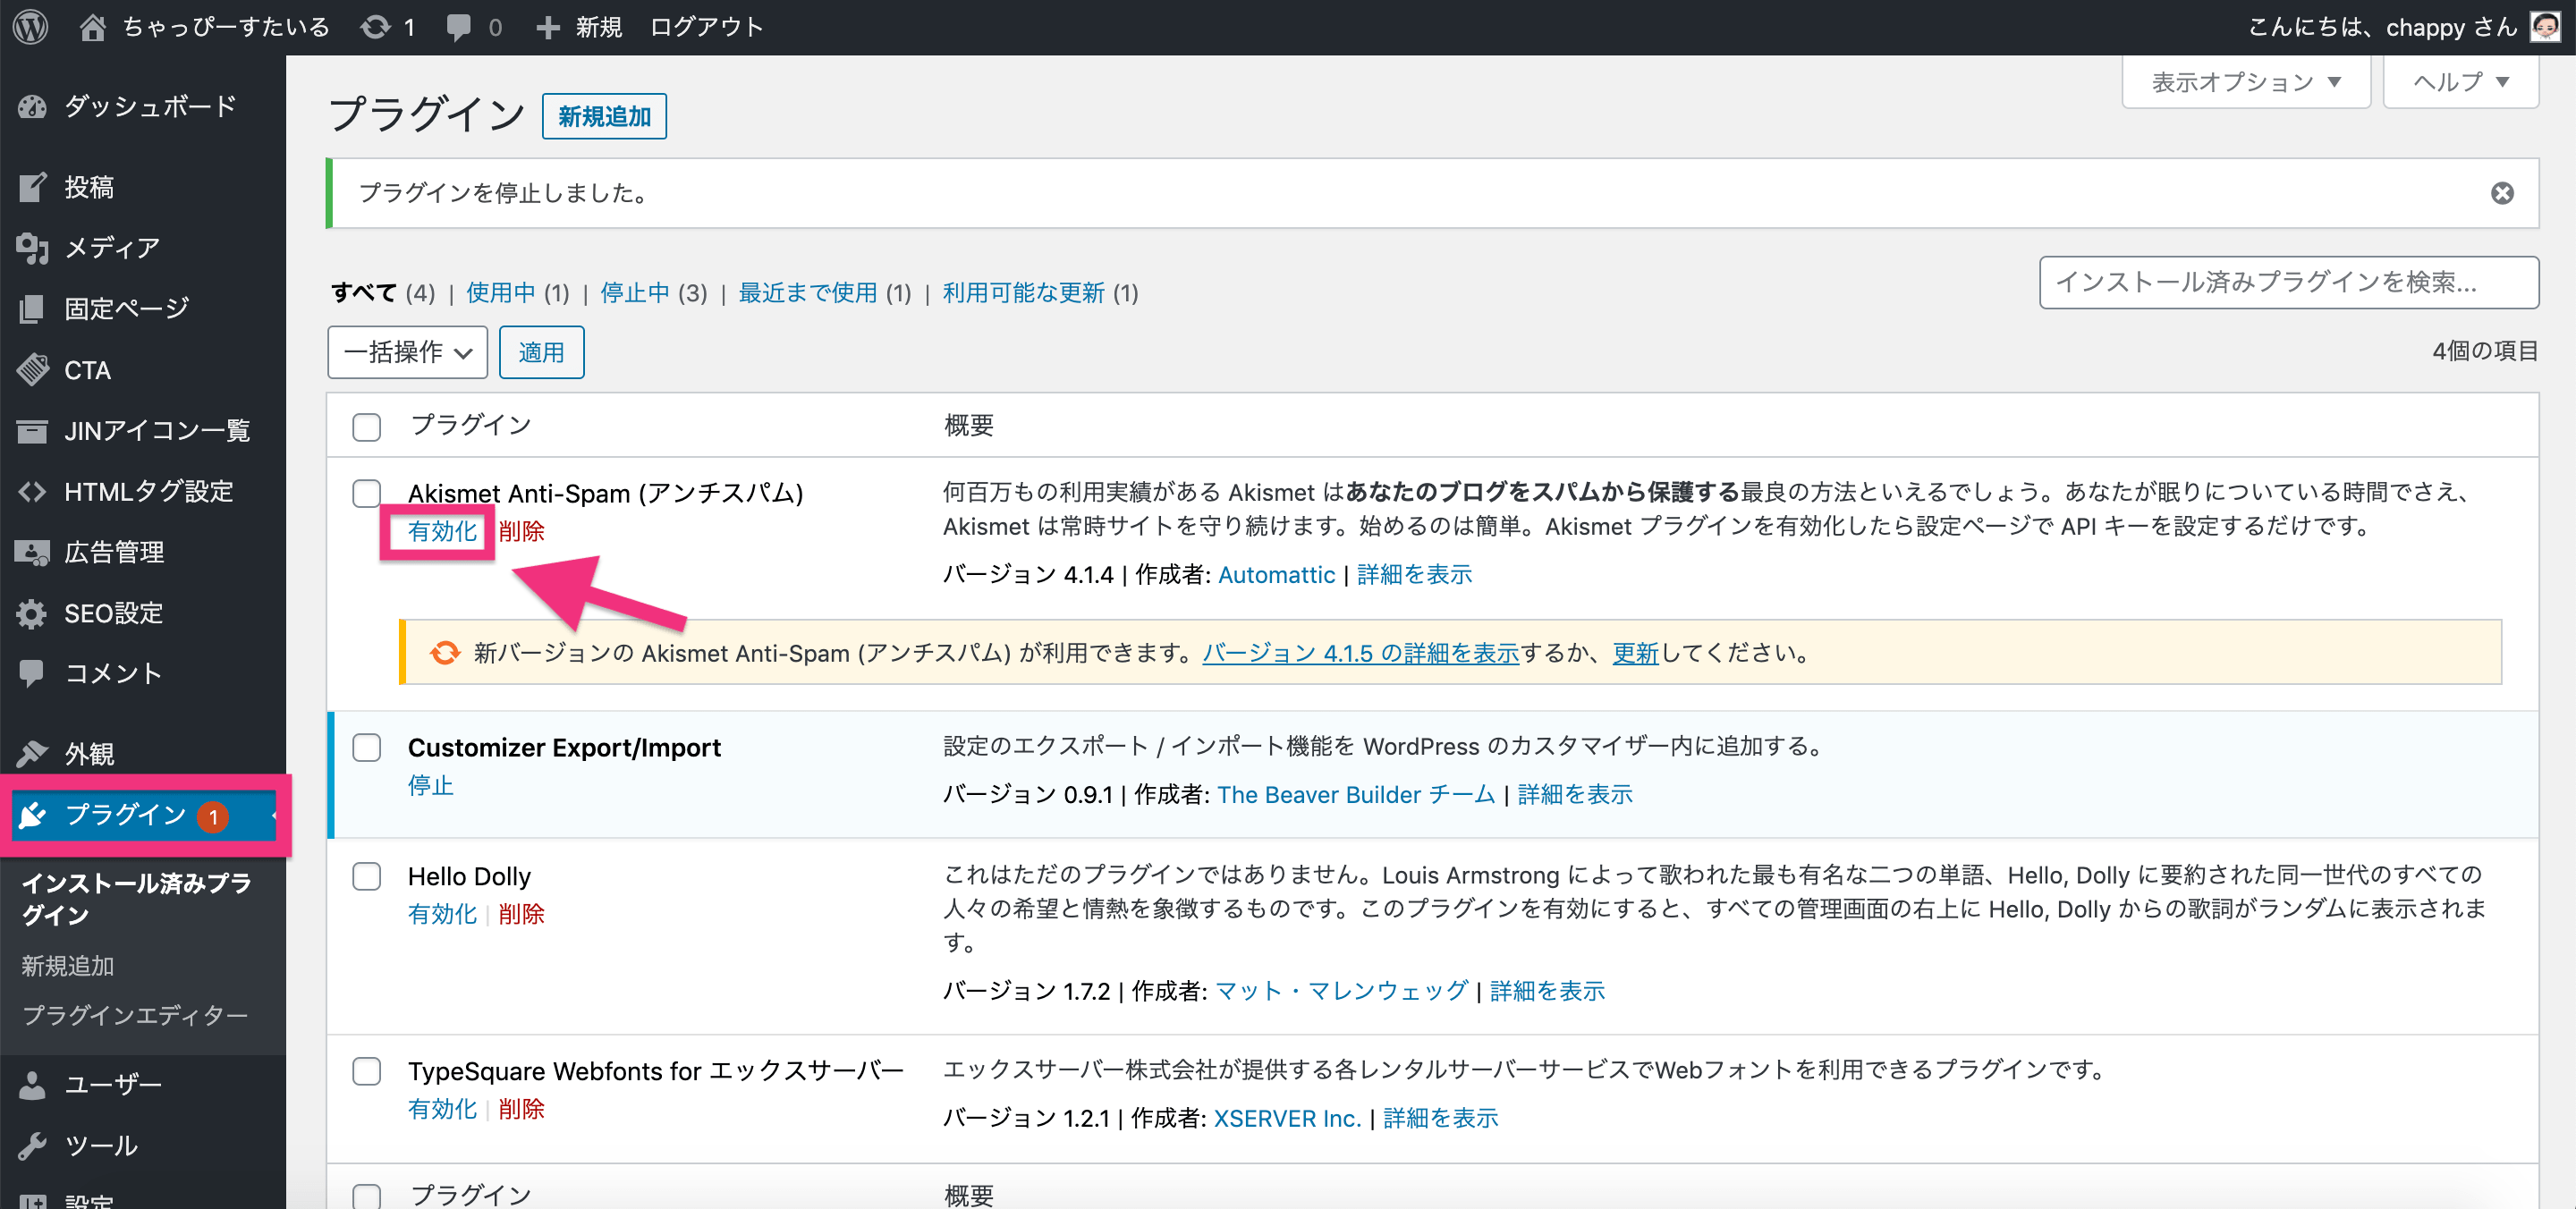Click the Akismet update spinner icon
This screenshot has height=1209, width=2576.
pyautogui.click(x=445, y=653)
